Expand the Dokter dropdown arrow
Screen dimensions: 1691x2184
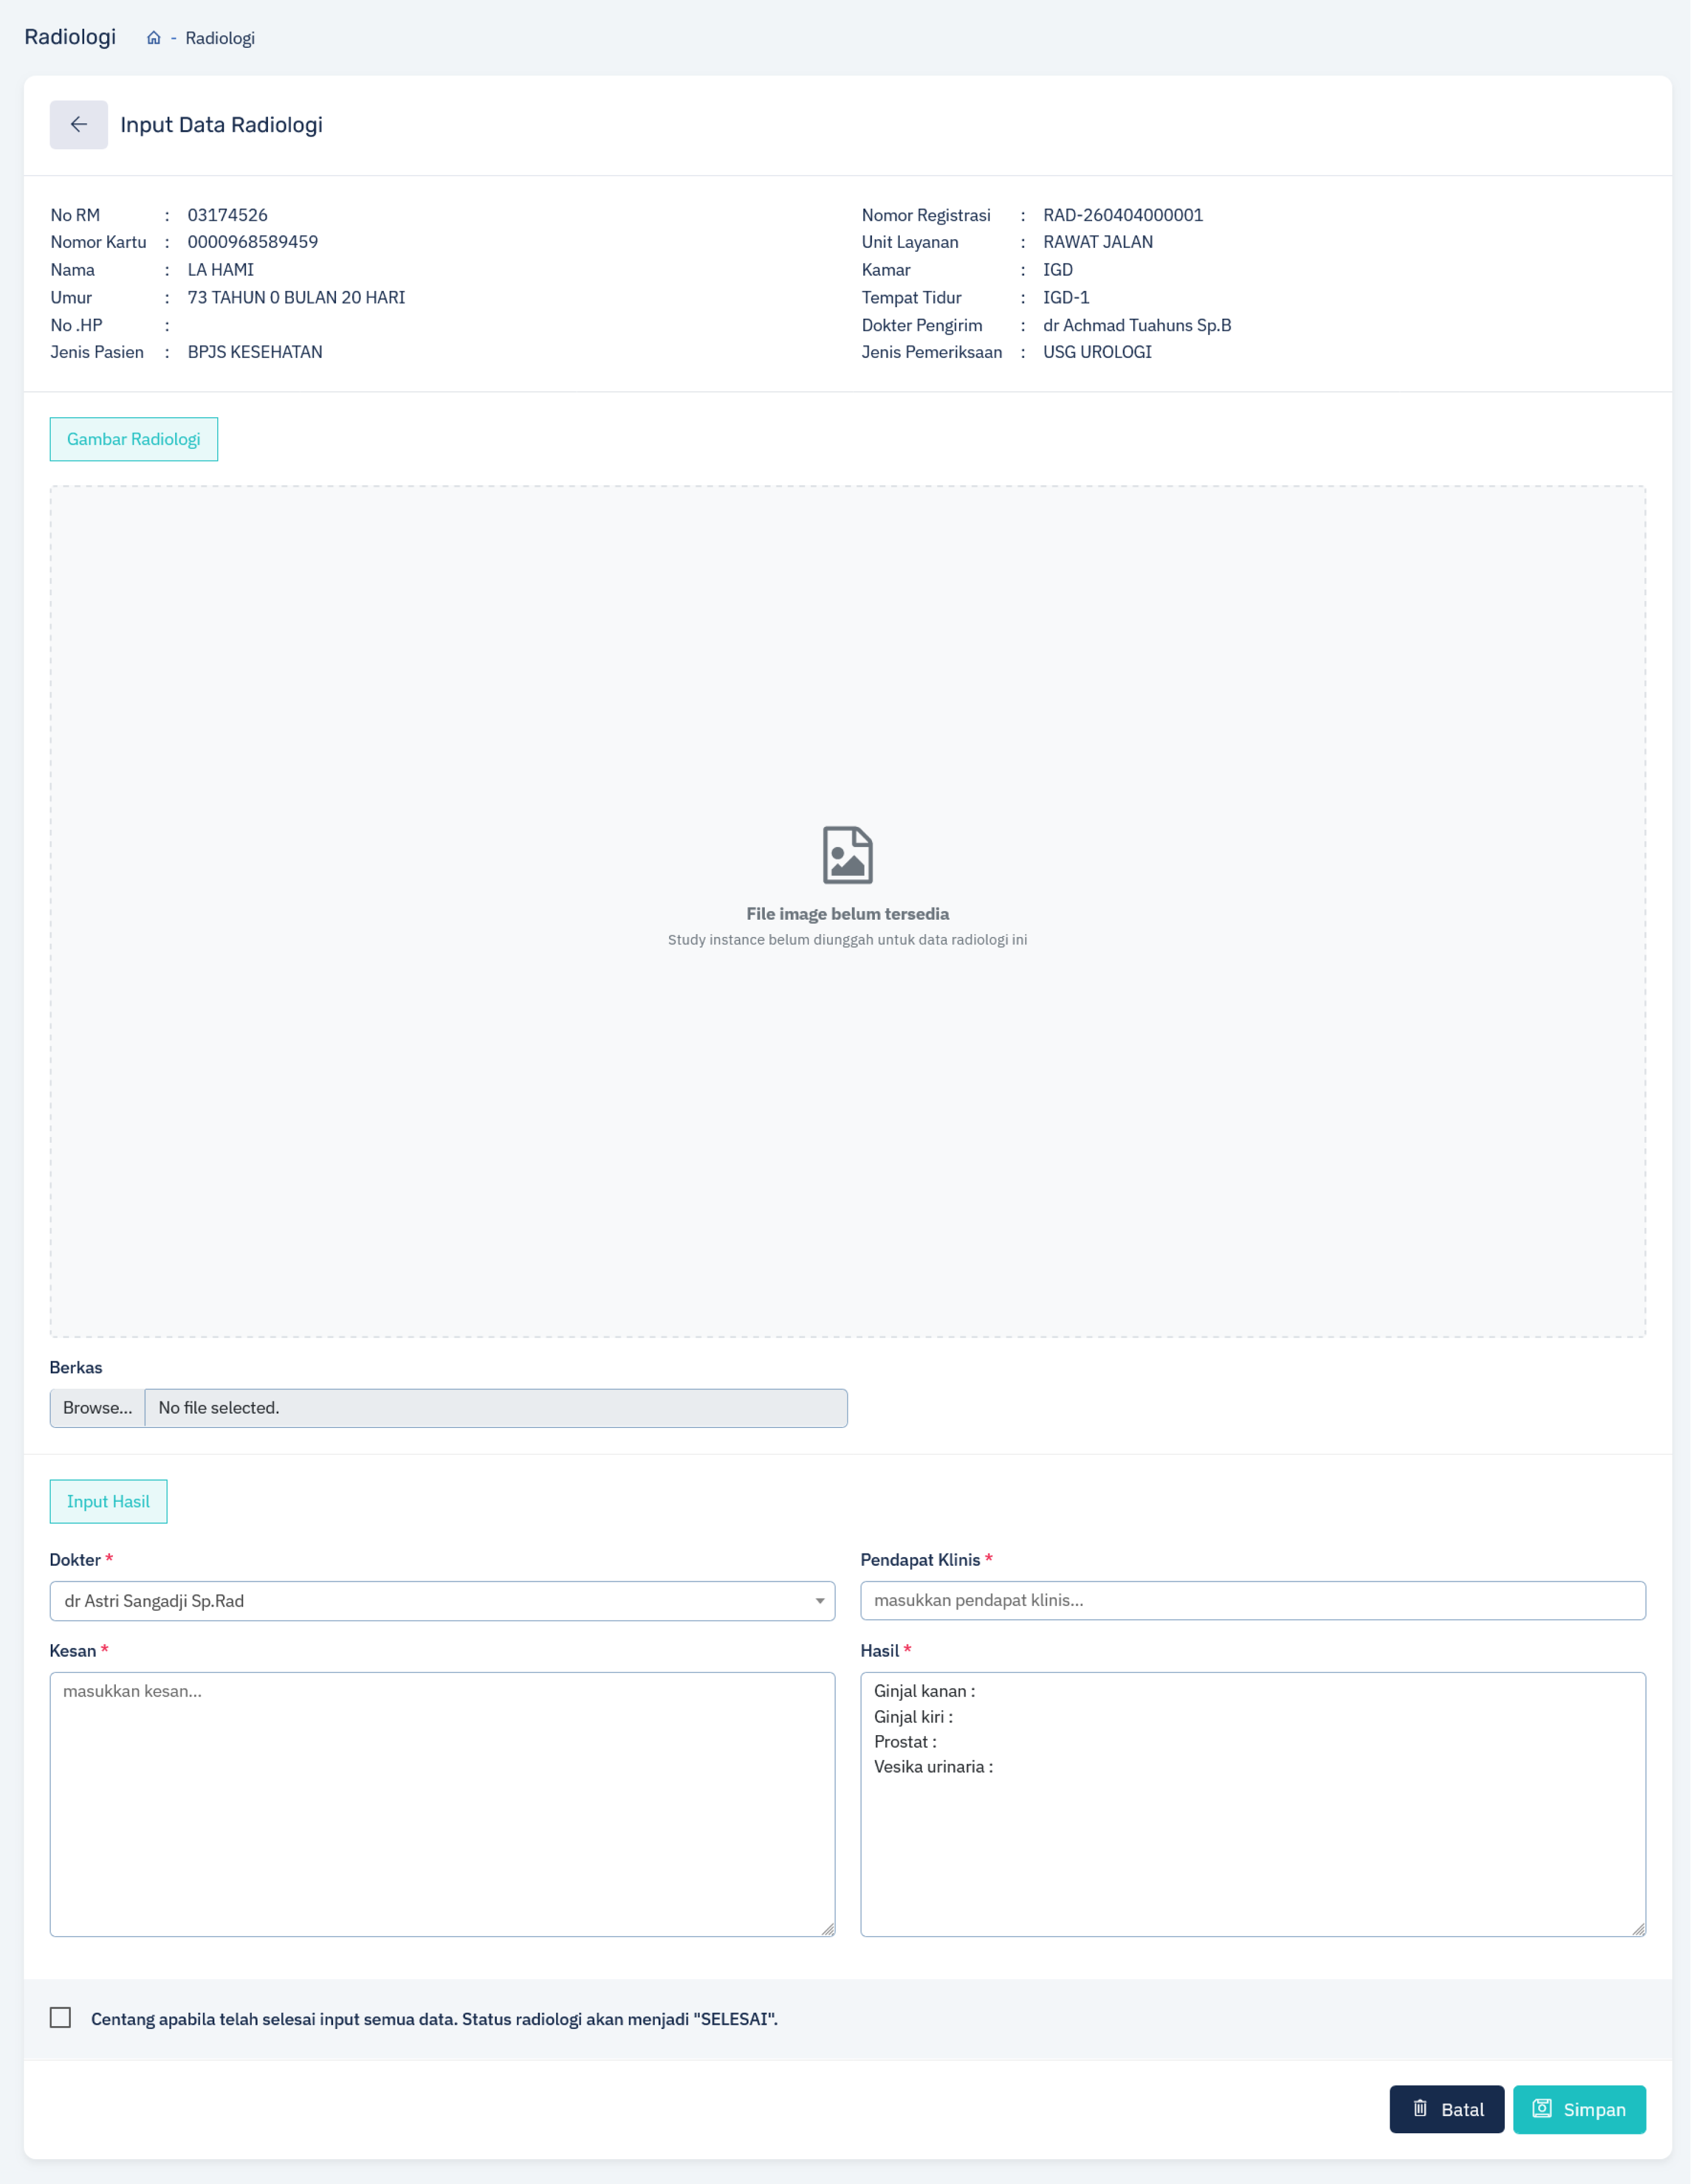(x=820, y=1601)
